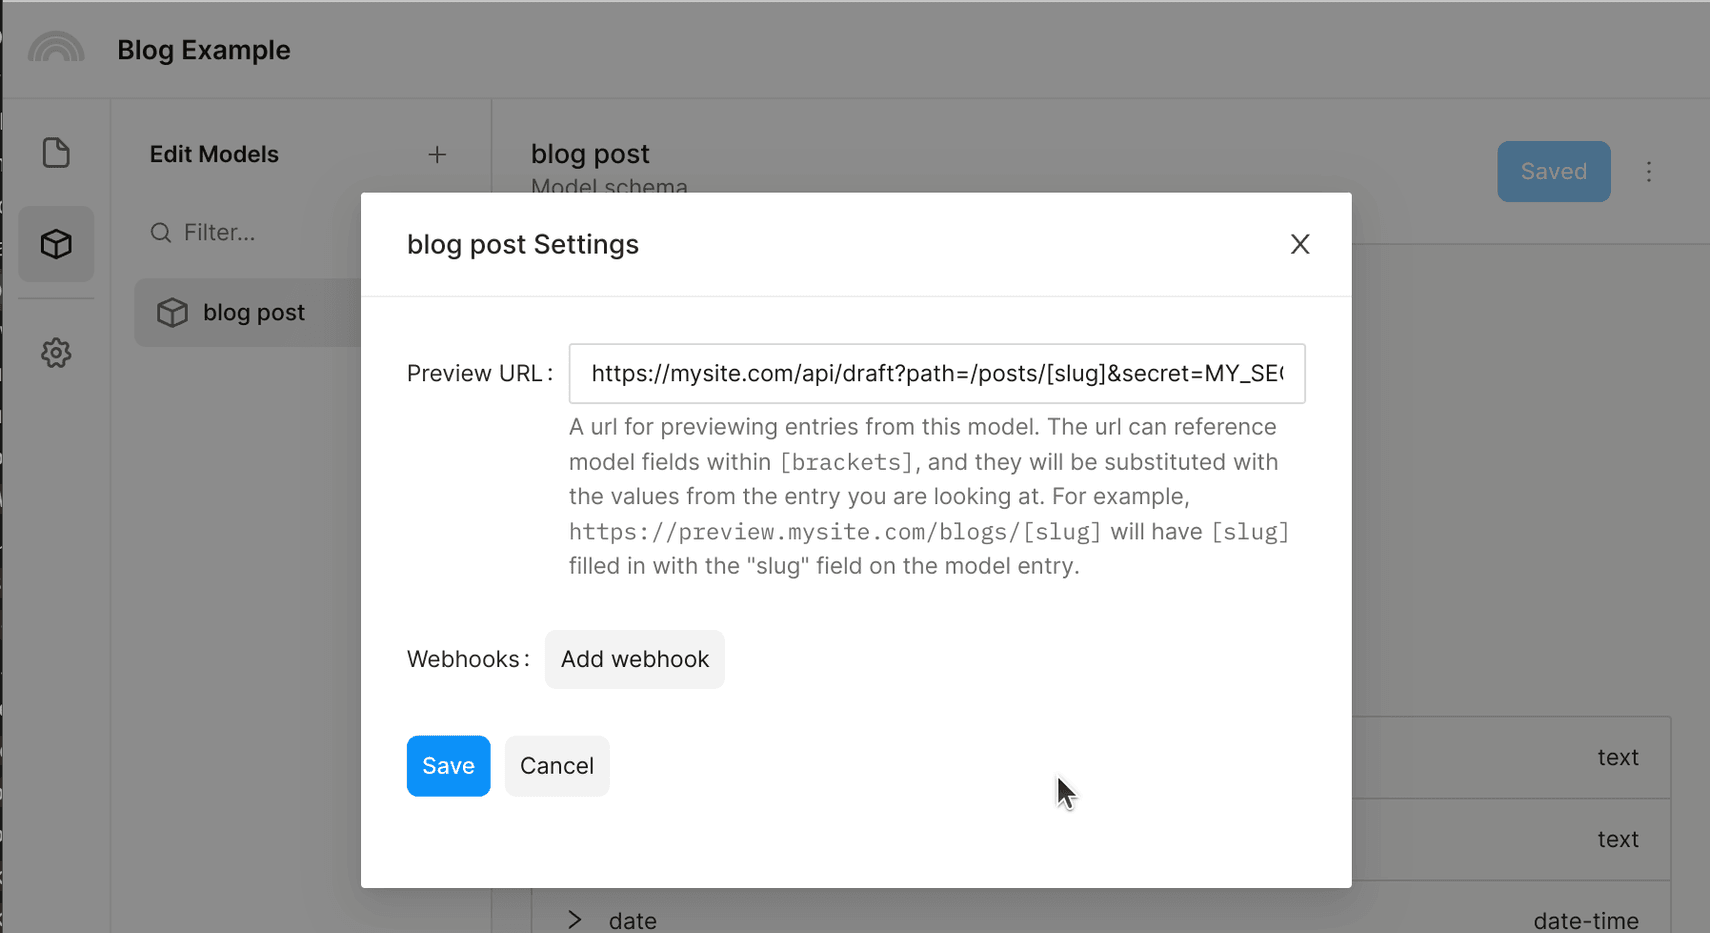The image size is (1710, 933).
Task: Open the content pages panel icon
Action: (56, 152)
